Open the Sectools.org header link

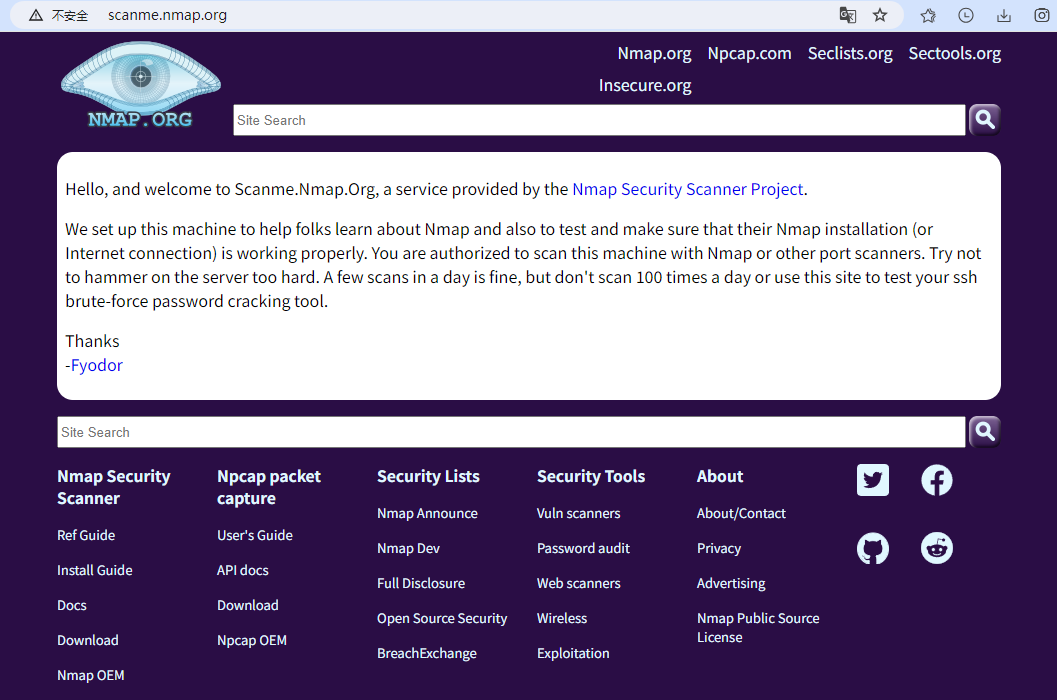pos(954,53)
